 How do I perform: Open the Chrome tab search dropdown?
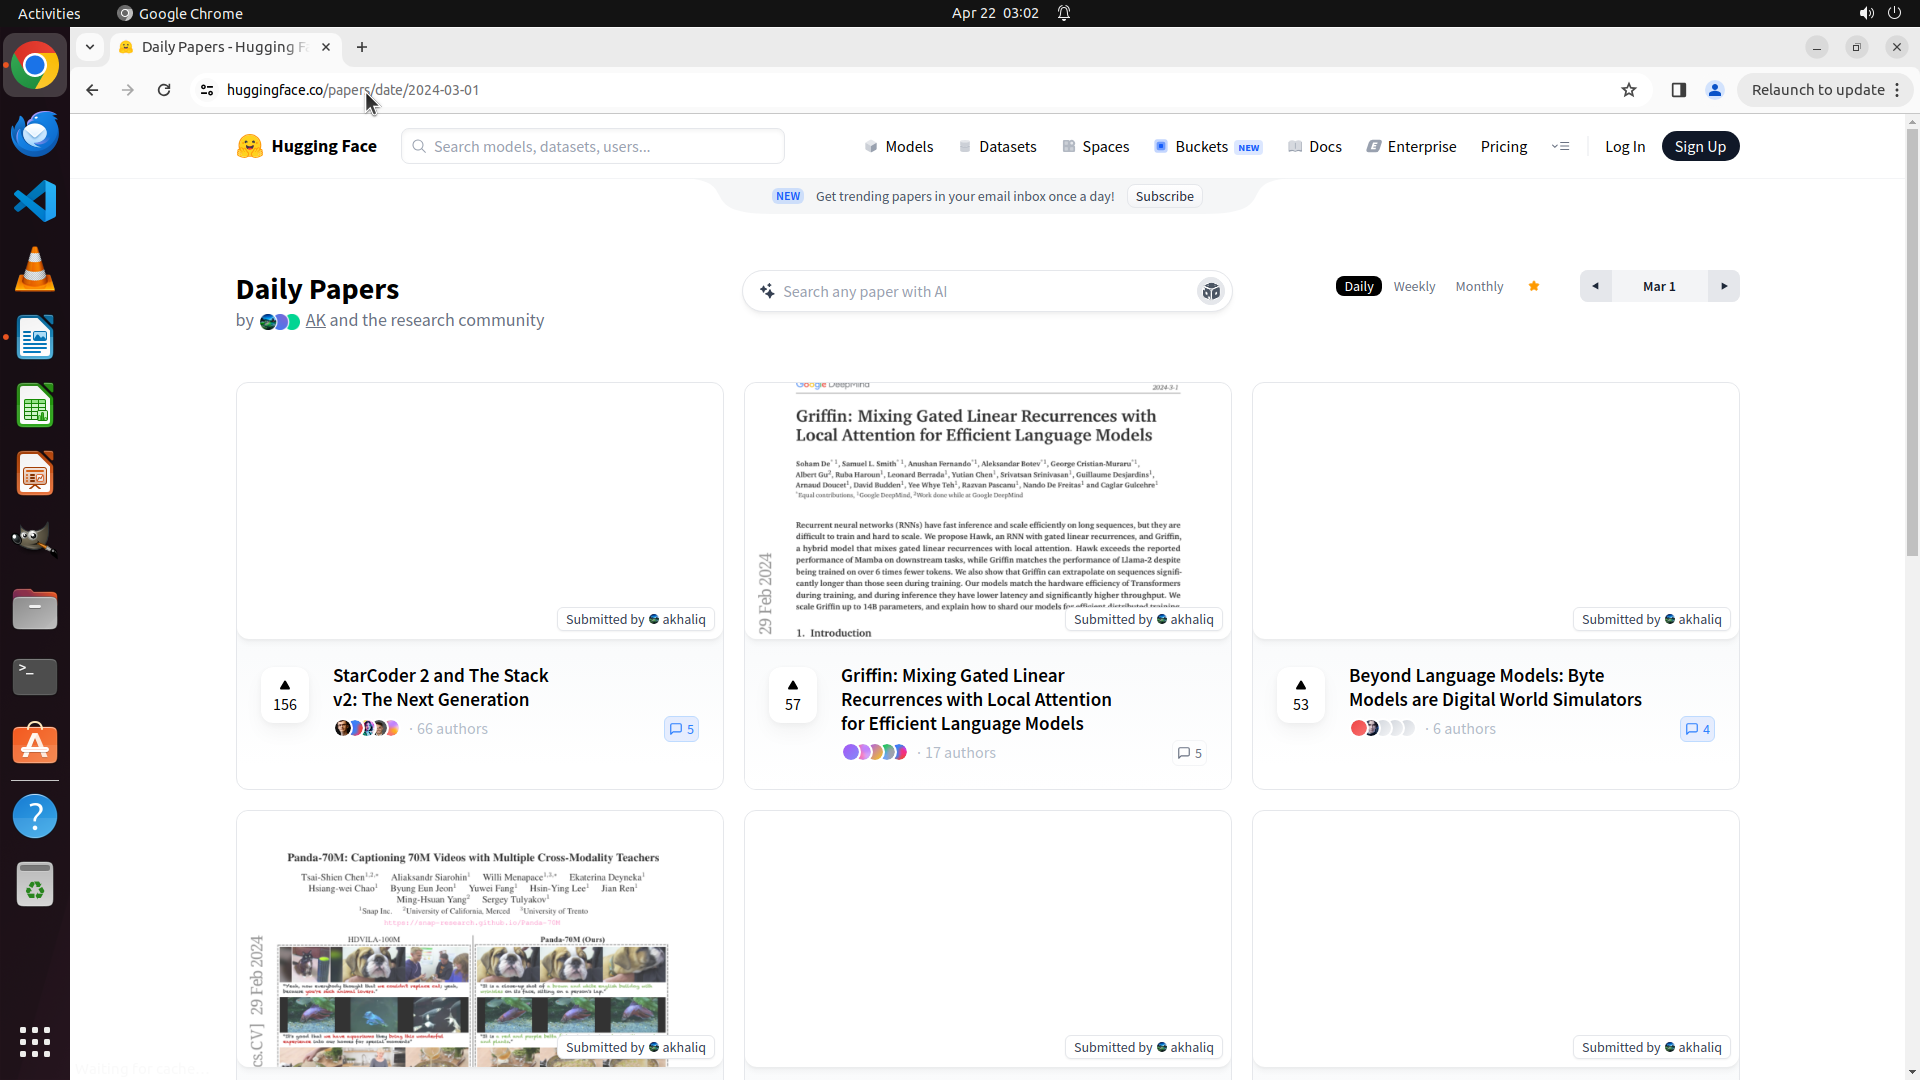point(90,47)
